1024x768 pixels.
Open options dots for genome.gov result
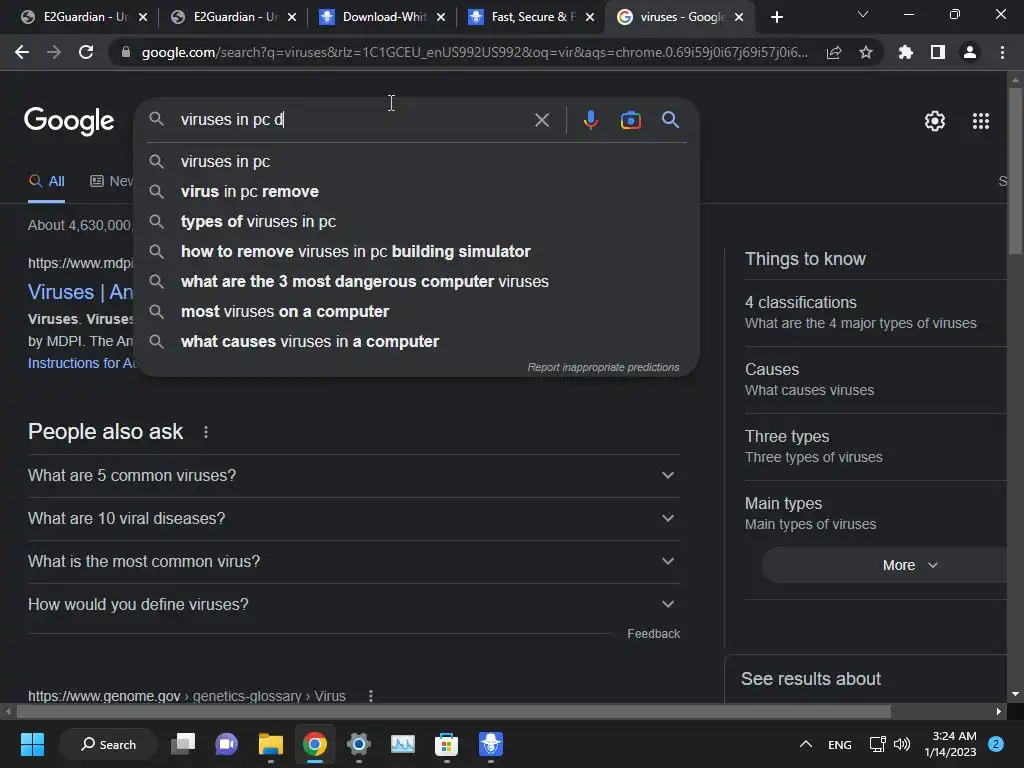371,696
